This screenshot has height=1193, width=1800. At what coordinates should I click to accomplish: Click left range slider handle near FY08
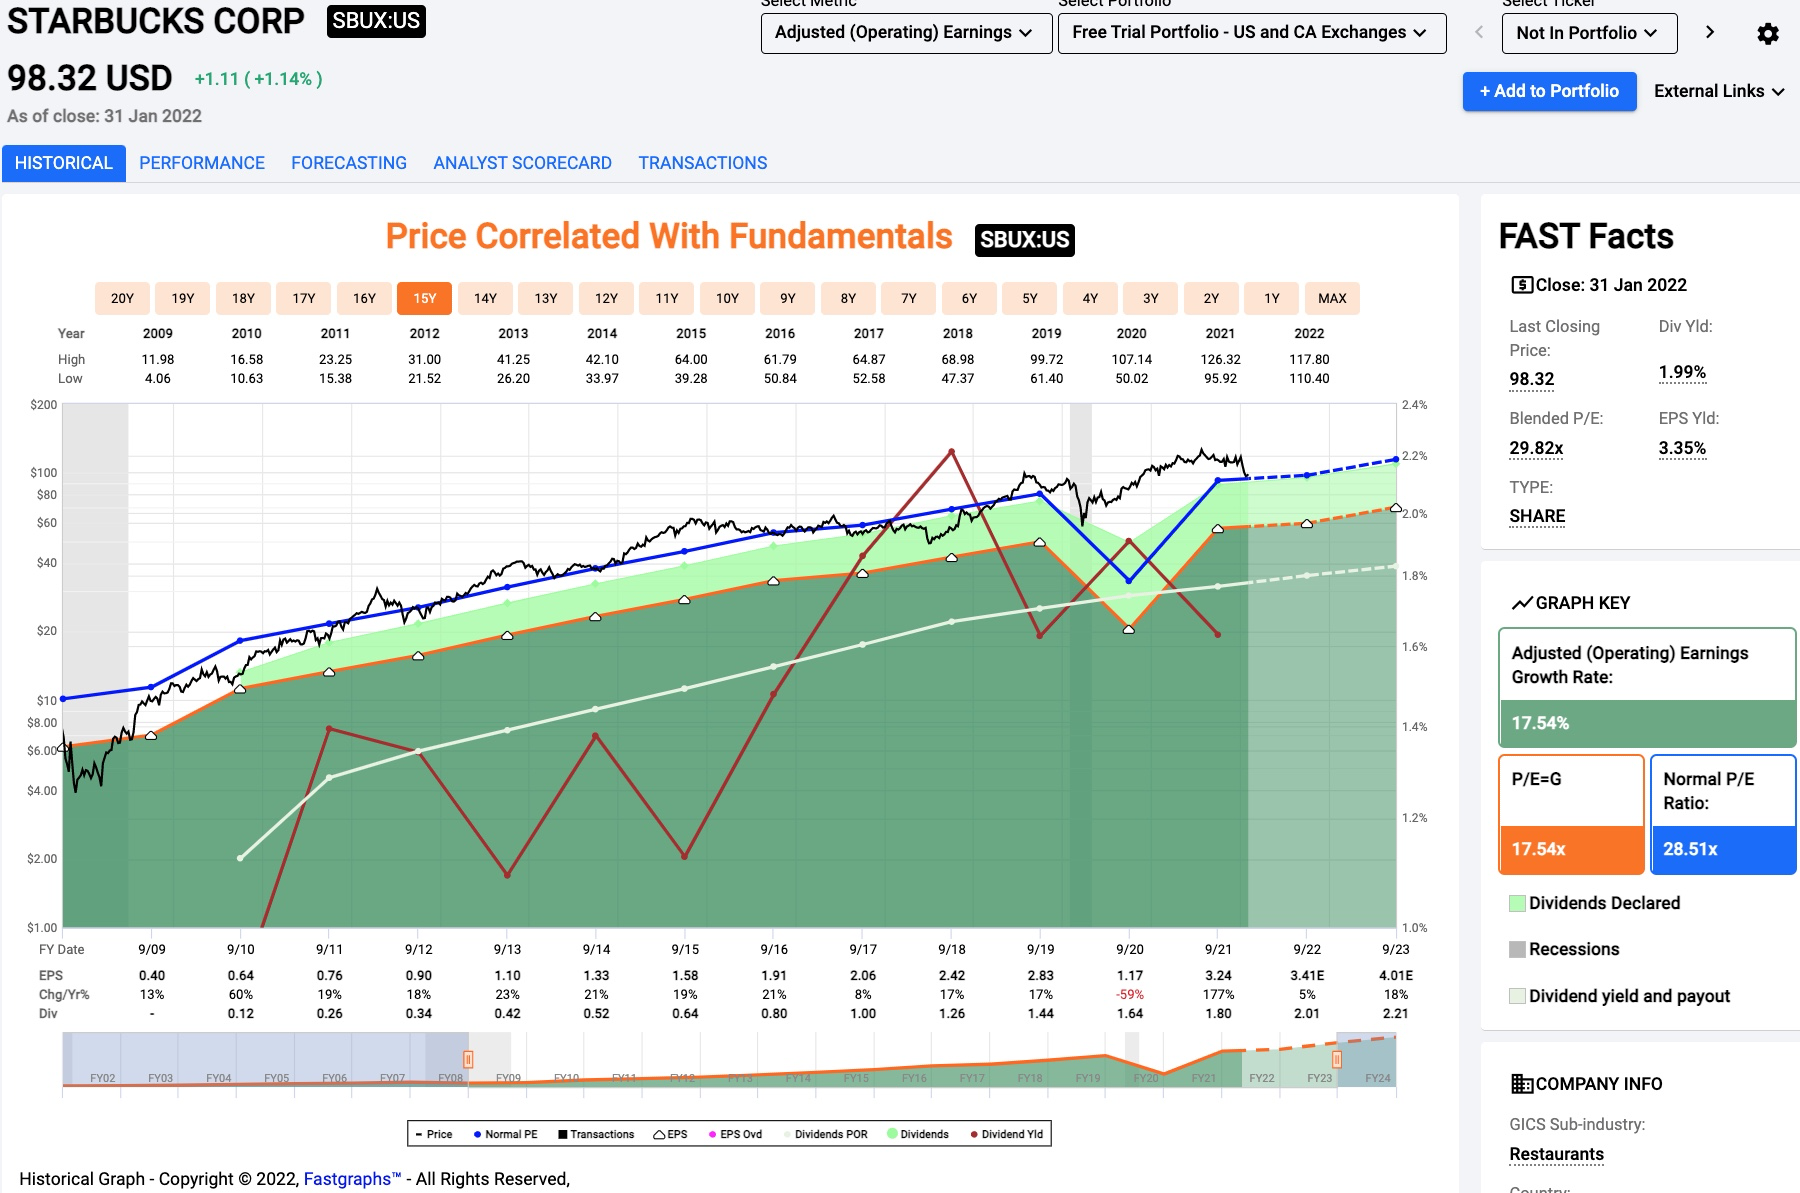pyautogui.click(x=467, y=1059)
